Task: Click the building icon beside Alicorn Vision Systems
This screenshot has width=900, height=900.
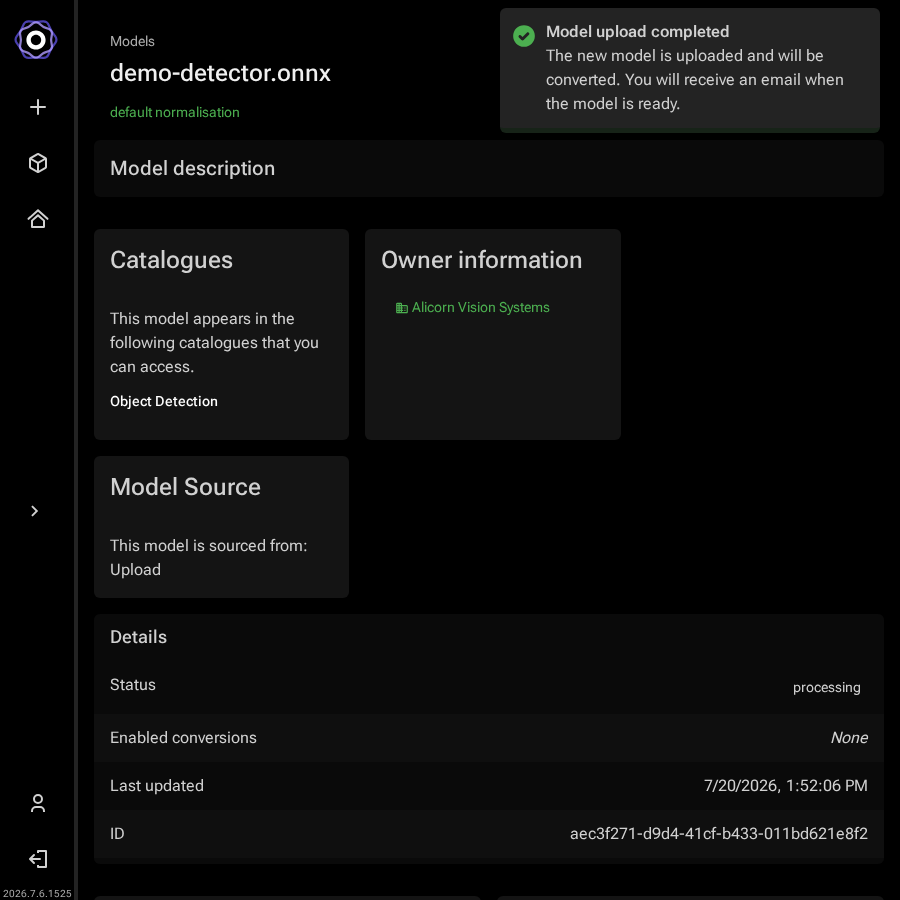Action: (402, 308)
